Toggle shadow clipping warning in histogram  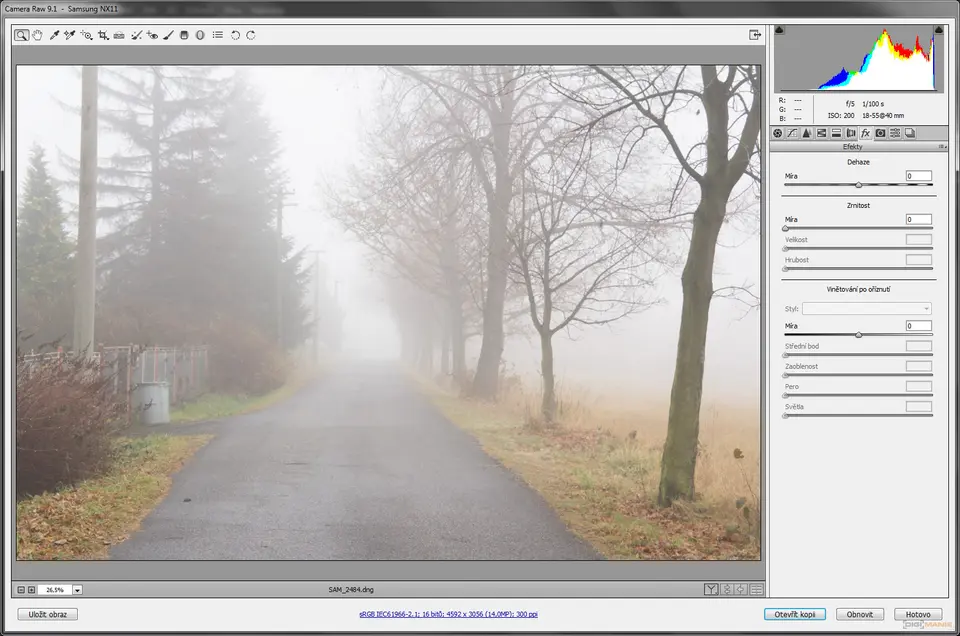[x=780, y=31]
